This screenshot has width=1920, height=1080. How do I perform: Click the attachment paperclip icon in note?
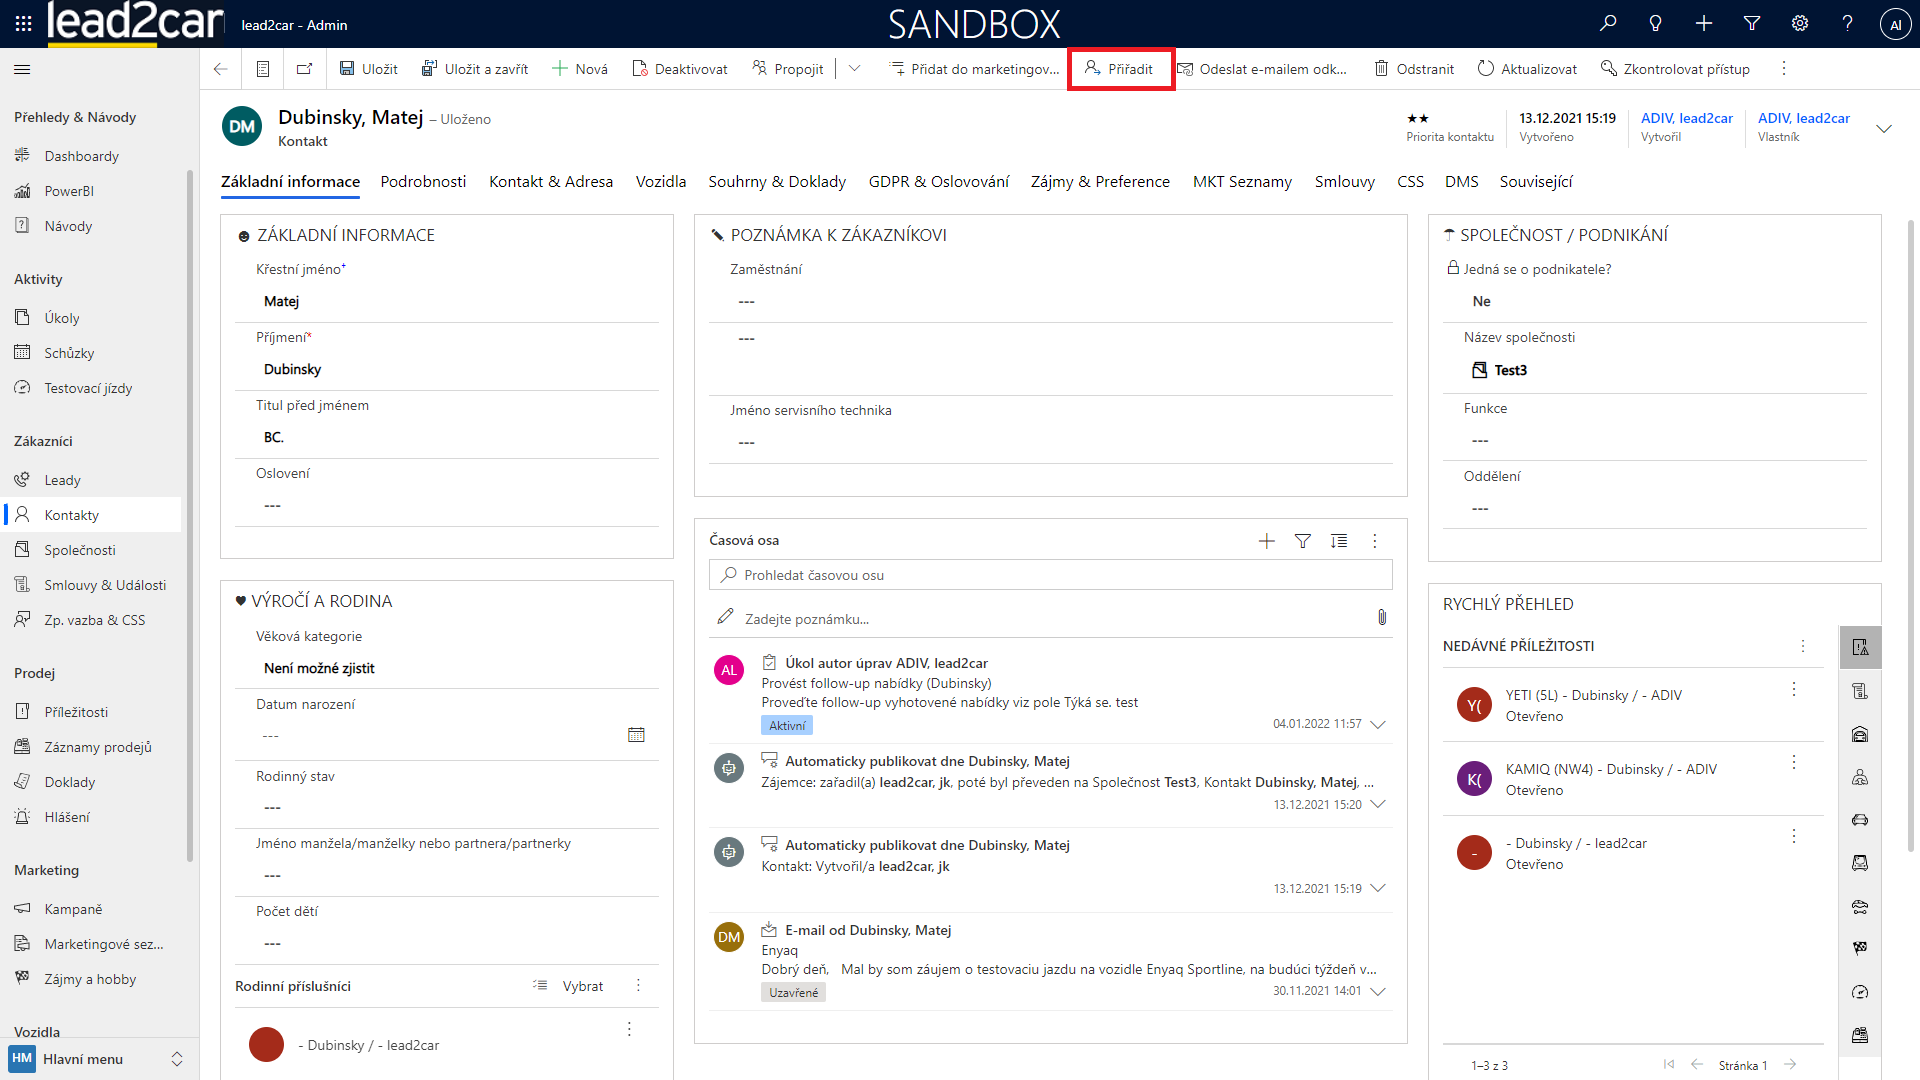click(x=1381, y=618)
